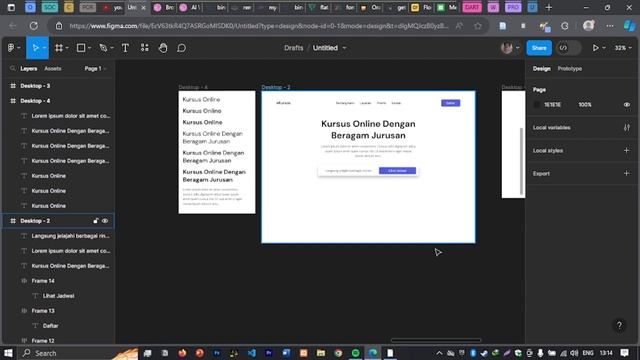Select the Frame 14 layer
Image resolution: width=640 pixels, height=360 pixels.
(58, 281)
